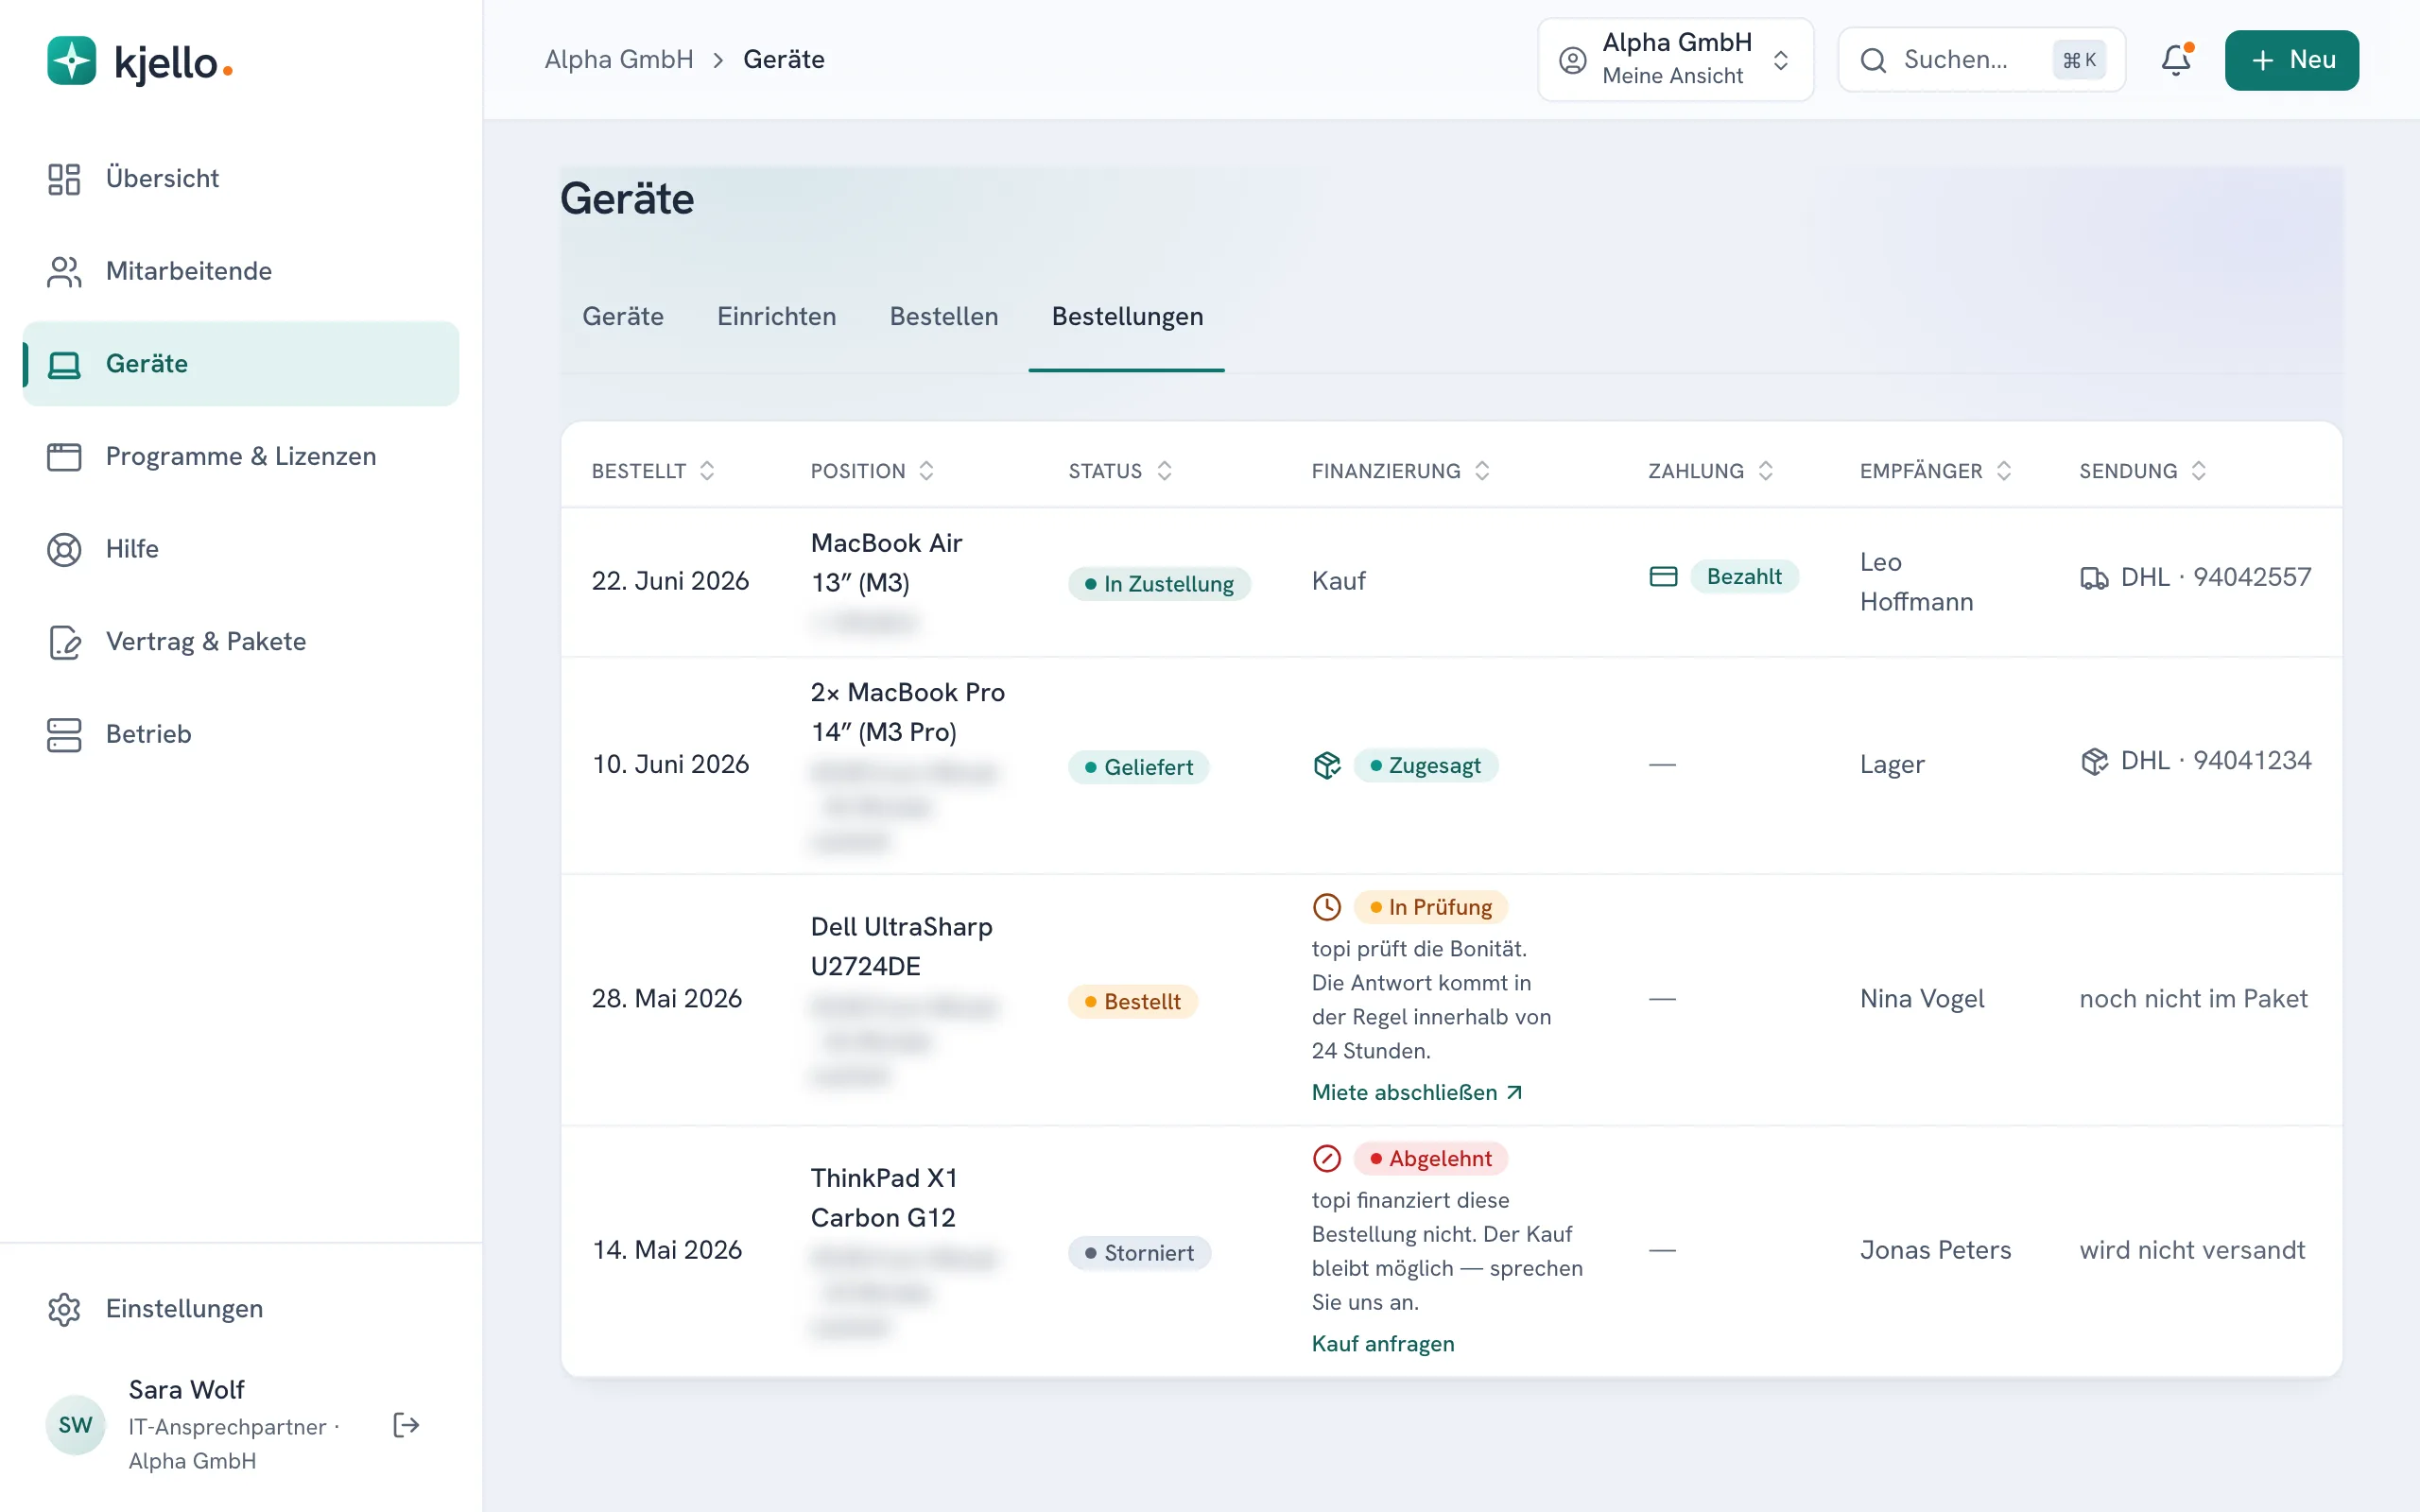Click recipient Nina Vogel

pos(1922,999)
